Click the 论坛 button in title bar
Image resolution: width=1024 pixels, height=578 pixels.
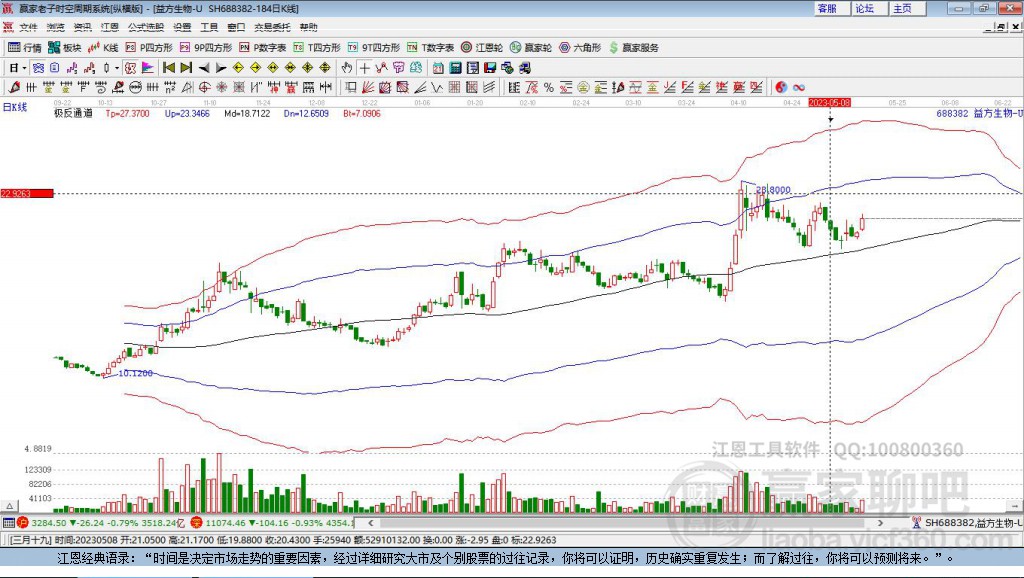point(869,8)
